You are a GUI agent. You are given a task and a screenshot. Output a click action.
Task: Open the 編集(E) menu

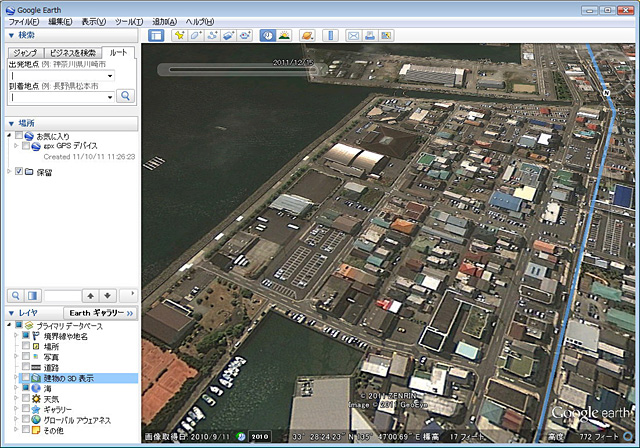point(60,22)
